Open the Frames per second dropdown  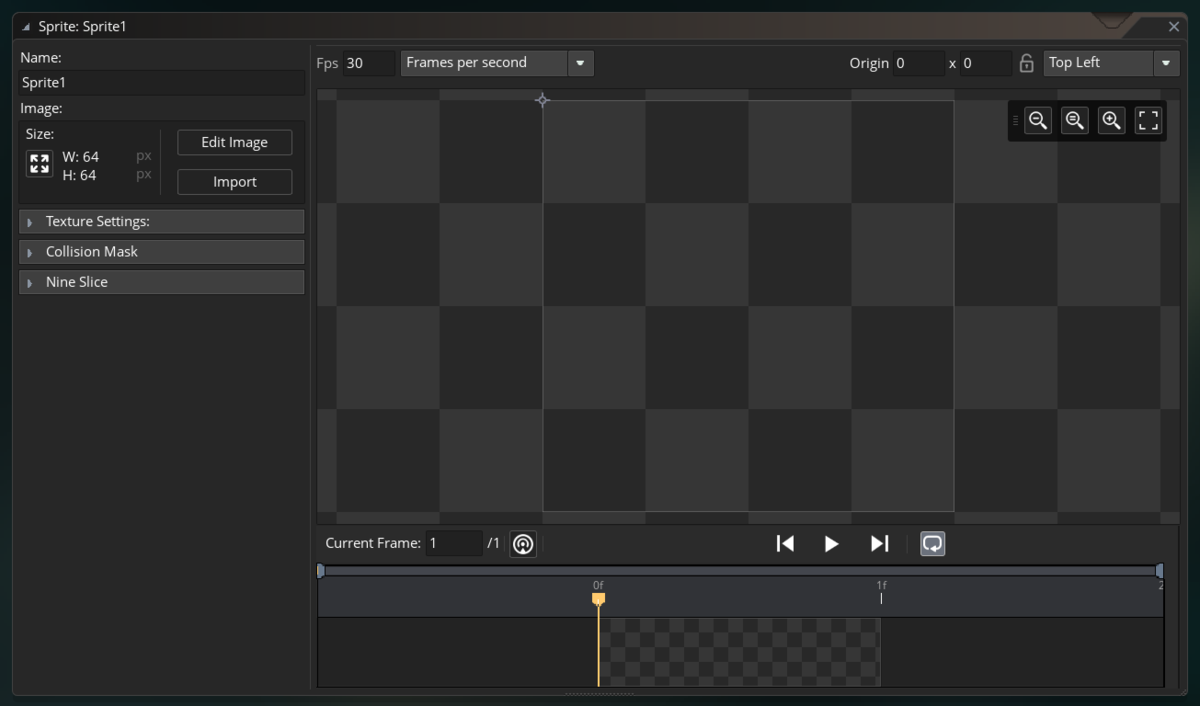(497, 63)
